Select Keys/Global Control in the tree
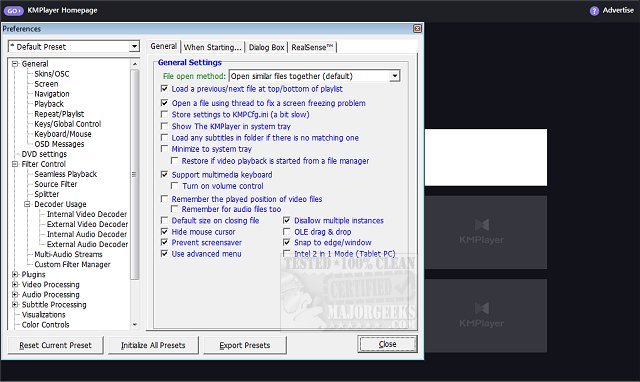This screenshot has height=382, width=640. [x=68, y=124]
